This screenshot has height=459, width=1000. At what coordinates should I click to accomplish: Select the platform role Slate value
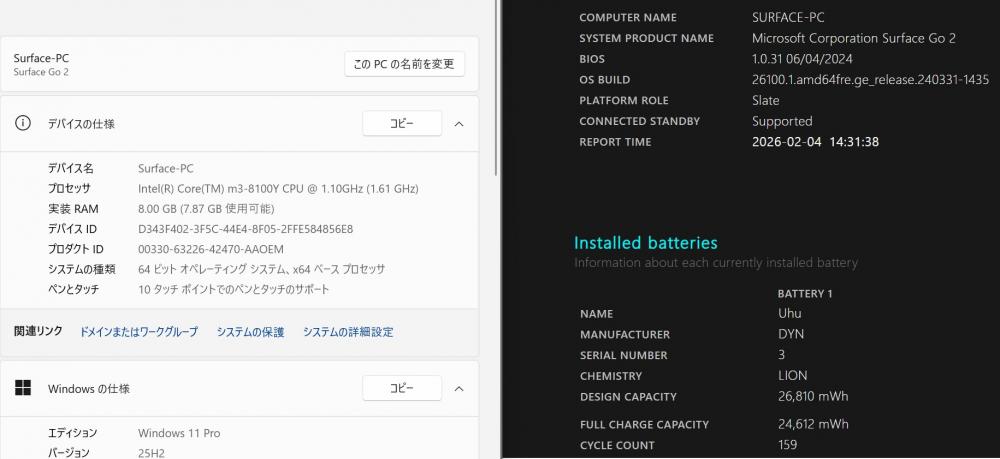click(x=765, y=101)
